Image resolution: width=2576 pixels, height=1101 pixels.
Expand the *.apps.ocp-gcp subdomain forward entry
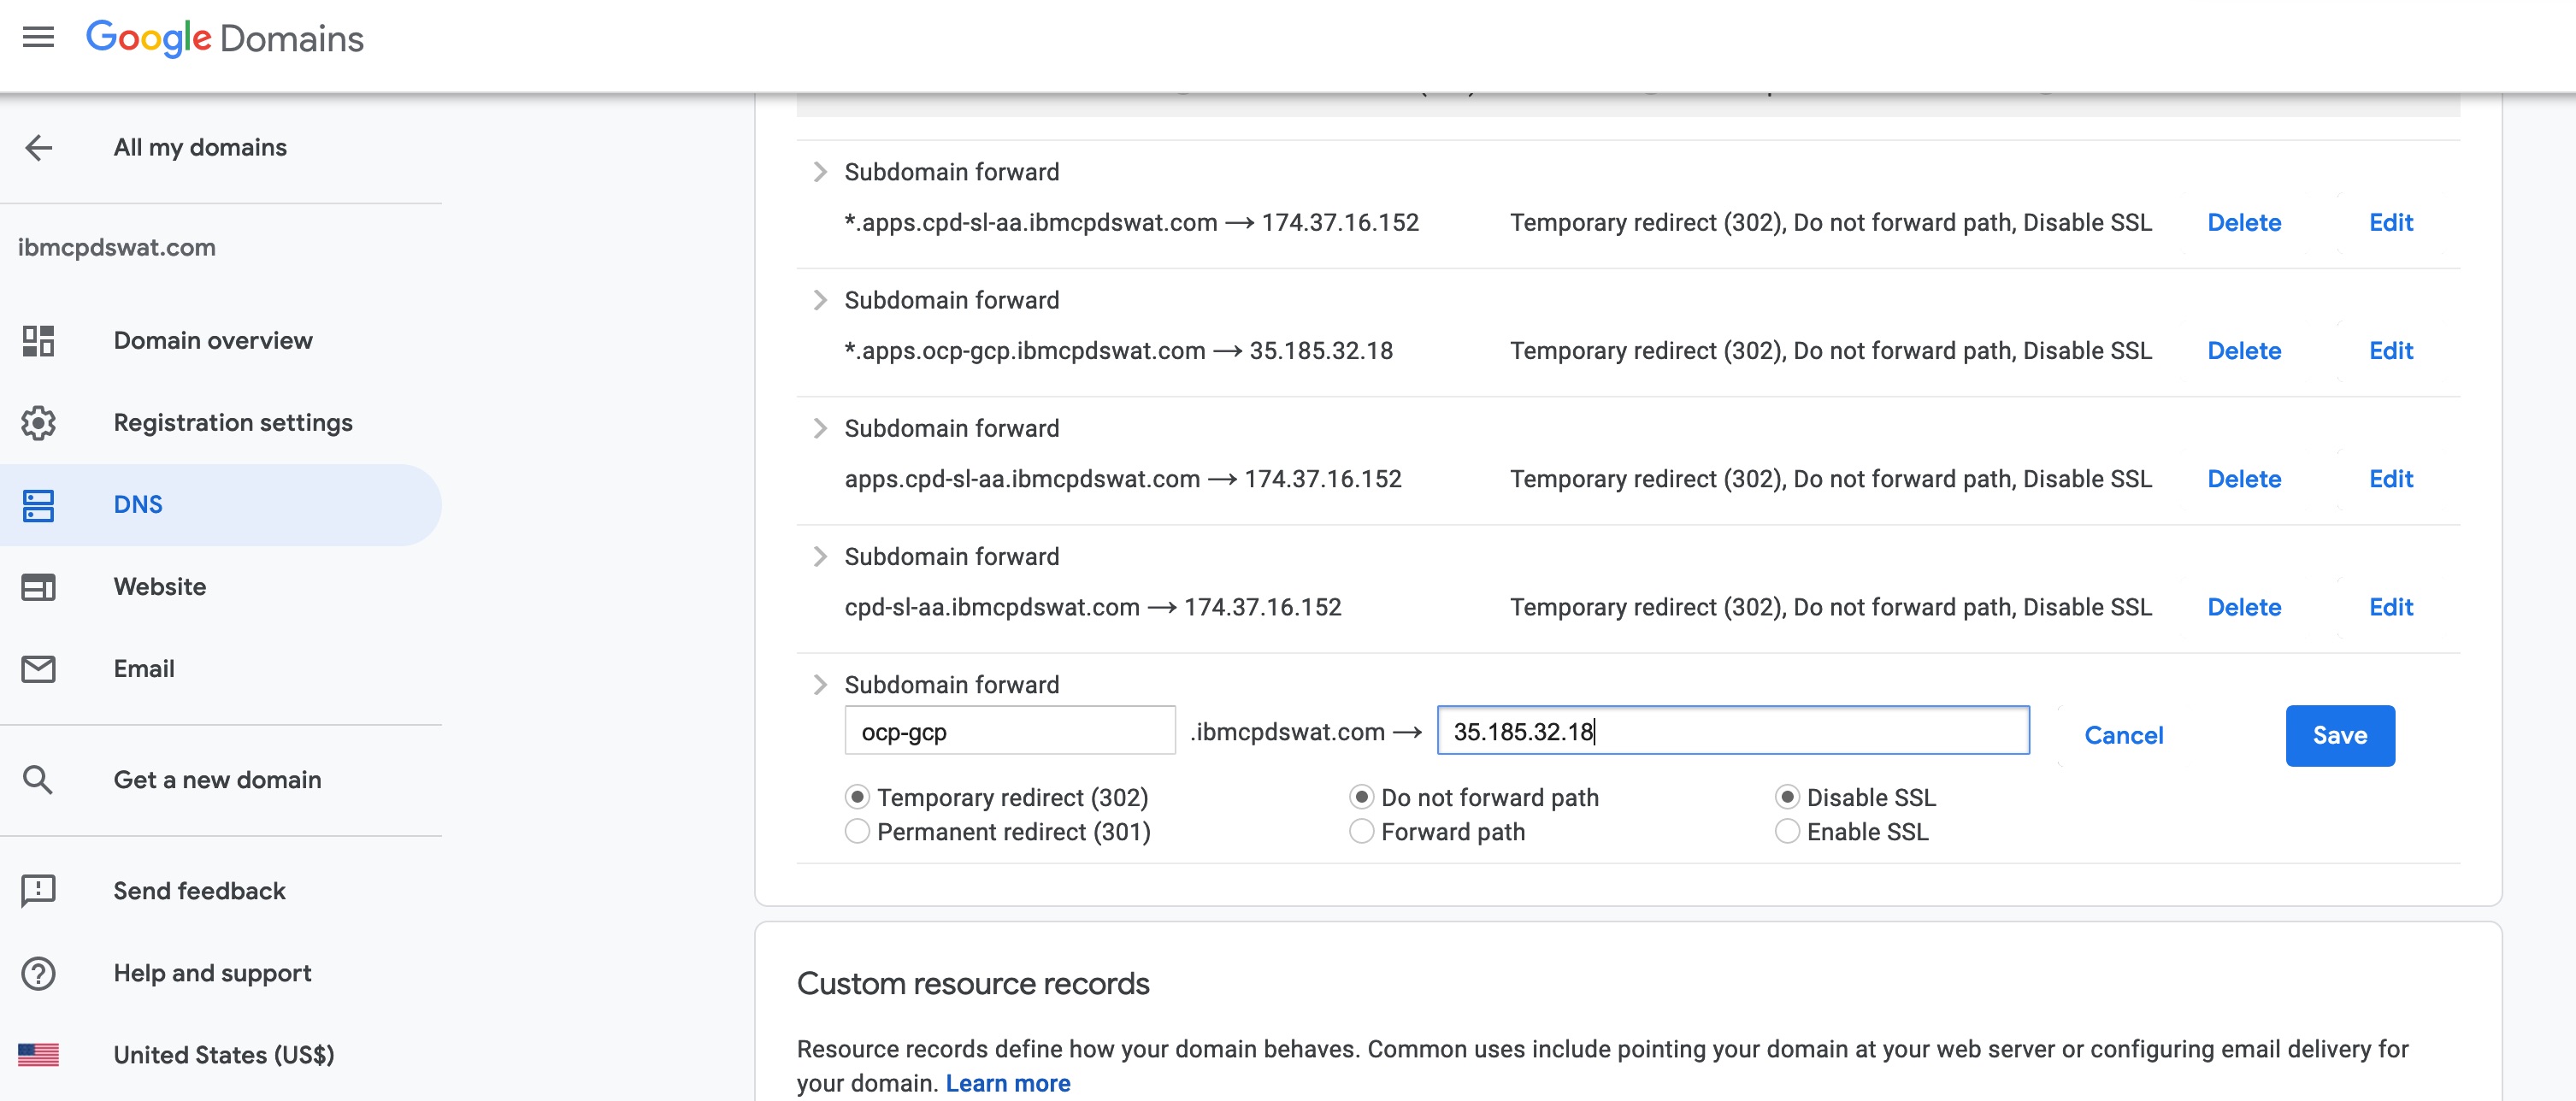pos(820,300)
